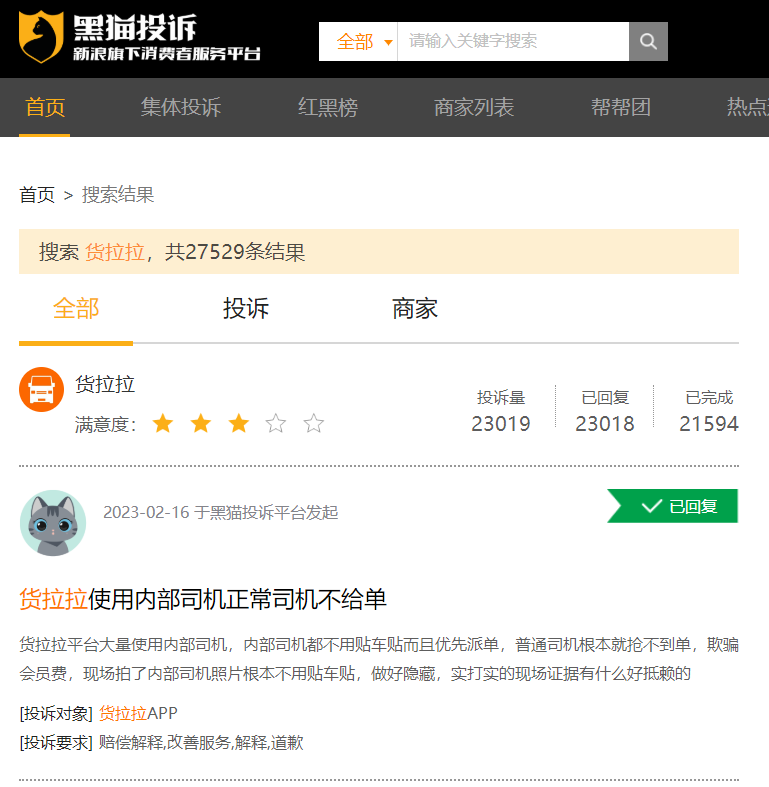The width and height of the screenshot is (769, 787).
Task: Switch to the 投诉 results tab
Action: coord(246,308)
